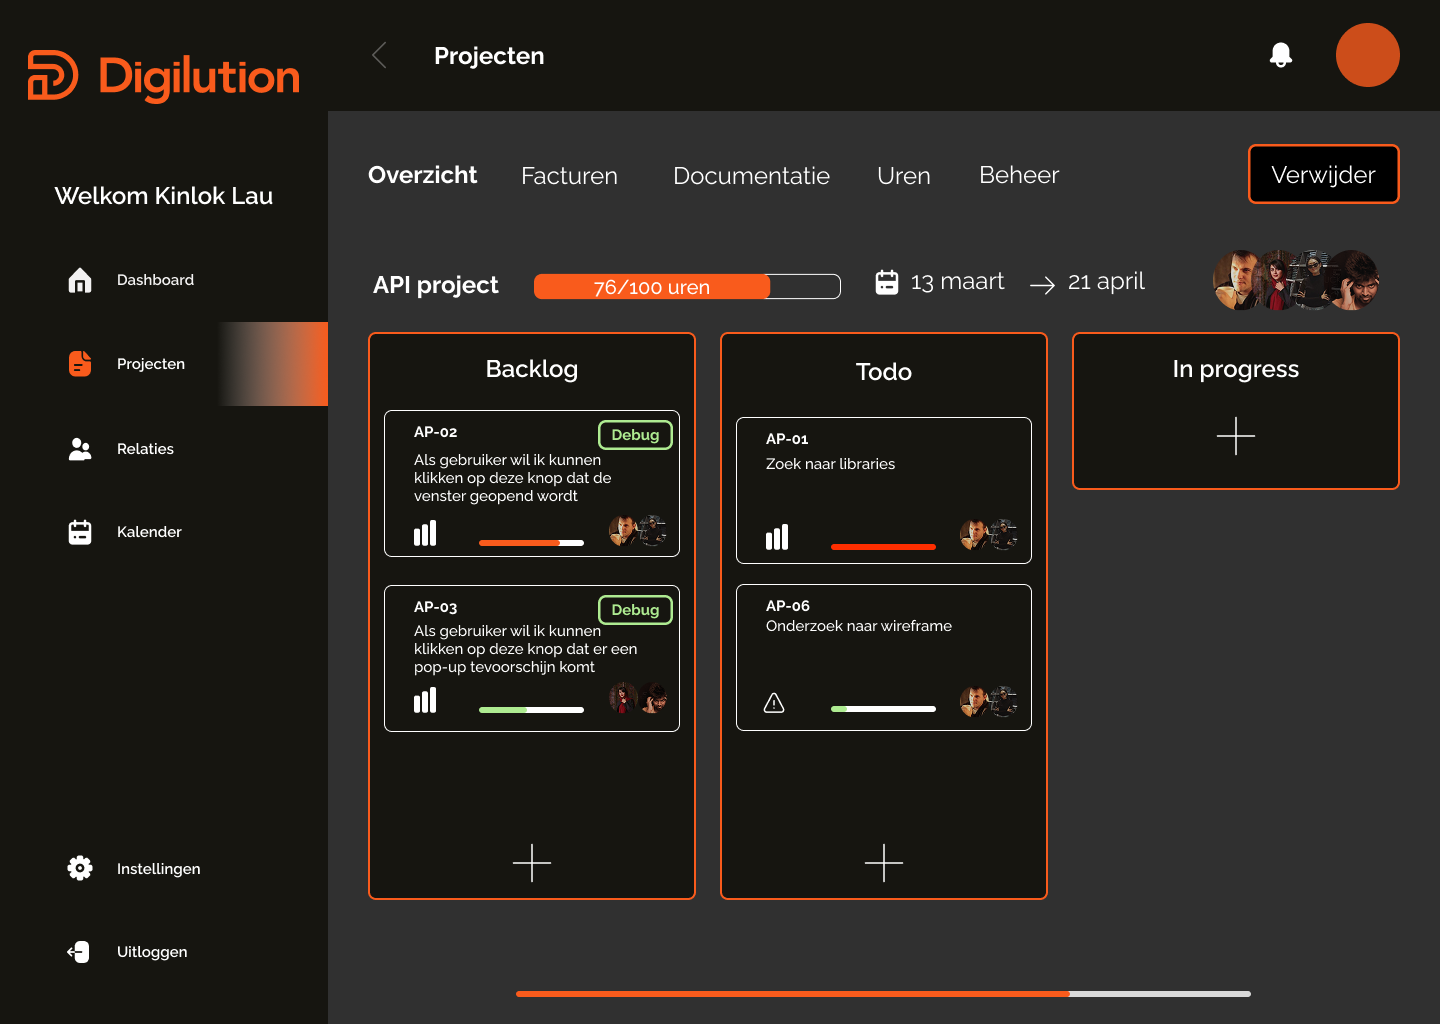Image resolution: width=1440 pixels, height=1024 pixels.
Task: Add a card to Todo column
Action: pyautogui.click(x=884, y=863)
